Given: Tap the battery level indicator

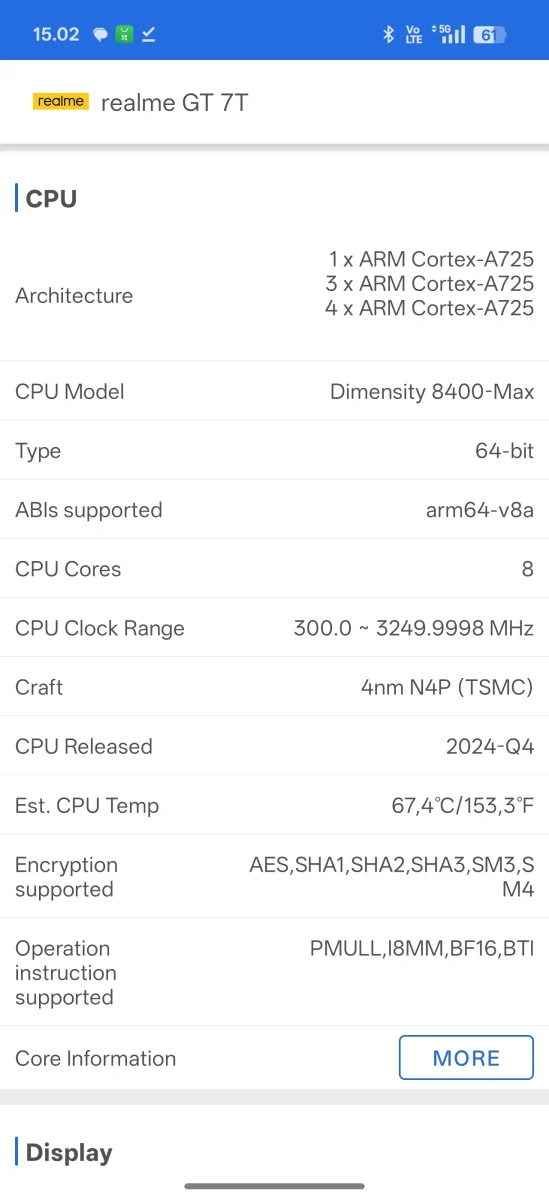Looking at the screenshot, I should pyautogui.click(x=490, y=34).
